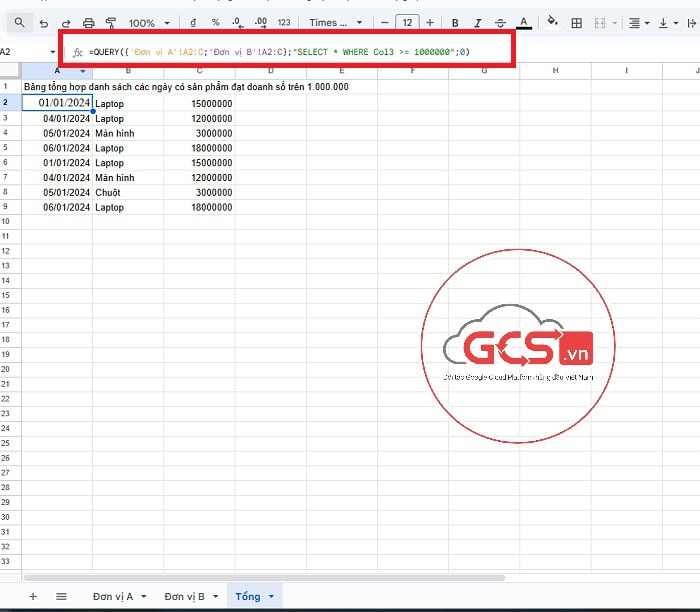Open the fill color picker
Viewport: 700px width, 612px height.
pyautogui.click(x=553, y=22)
